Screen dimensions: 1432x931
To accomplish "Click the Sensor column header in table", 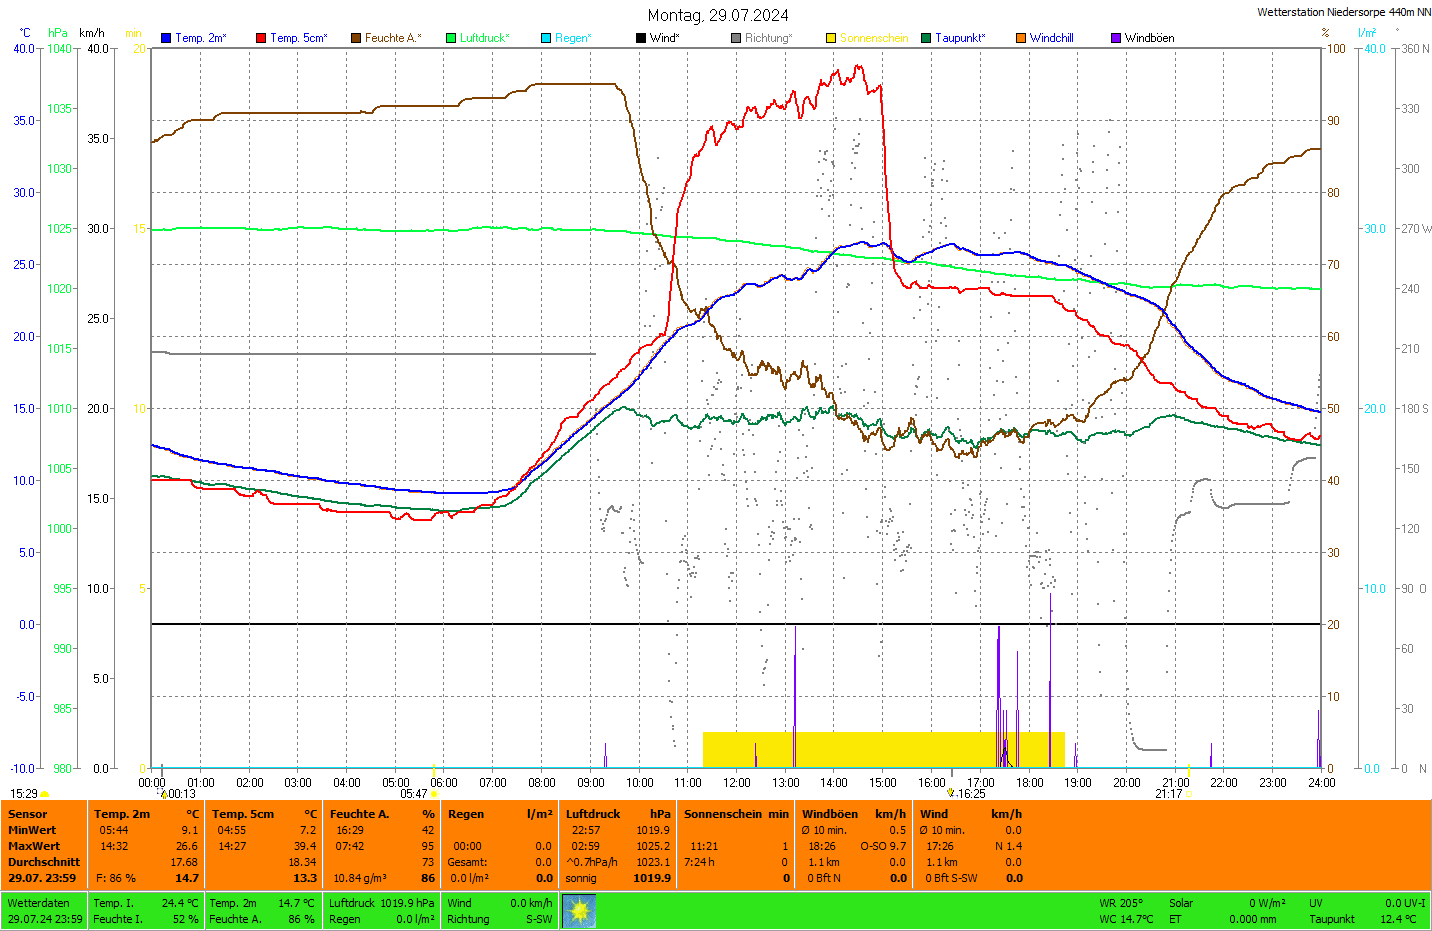I will [28, 814].
